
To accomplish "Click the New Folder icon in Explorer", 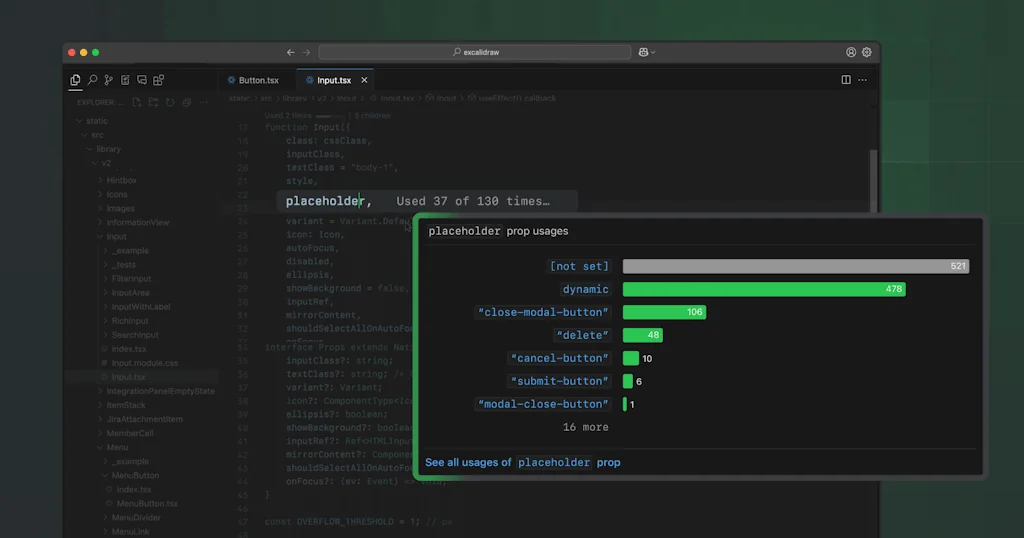I will pos(153,102).
